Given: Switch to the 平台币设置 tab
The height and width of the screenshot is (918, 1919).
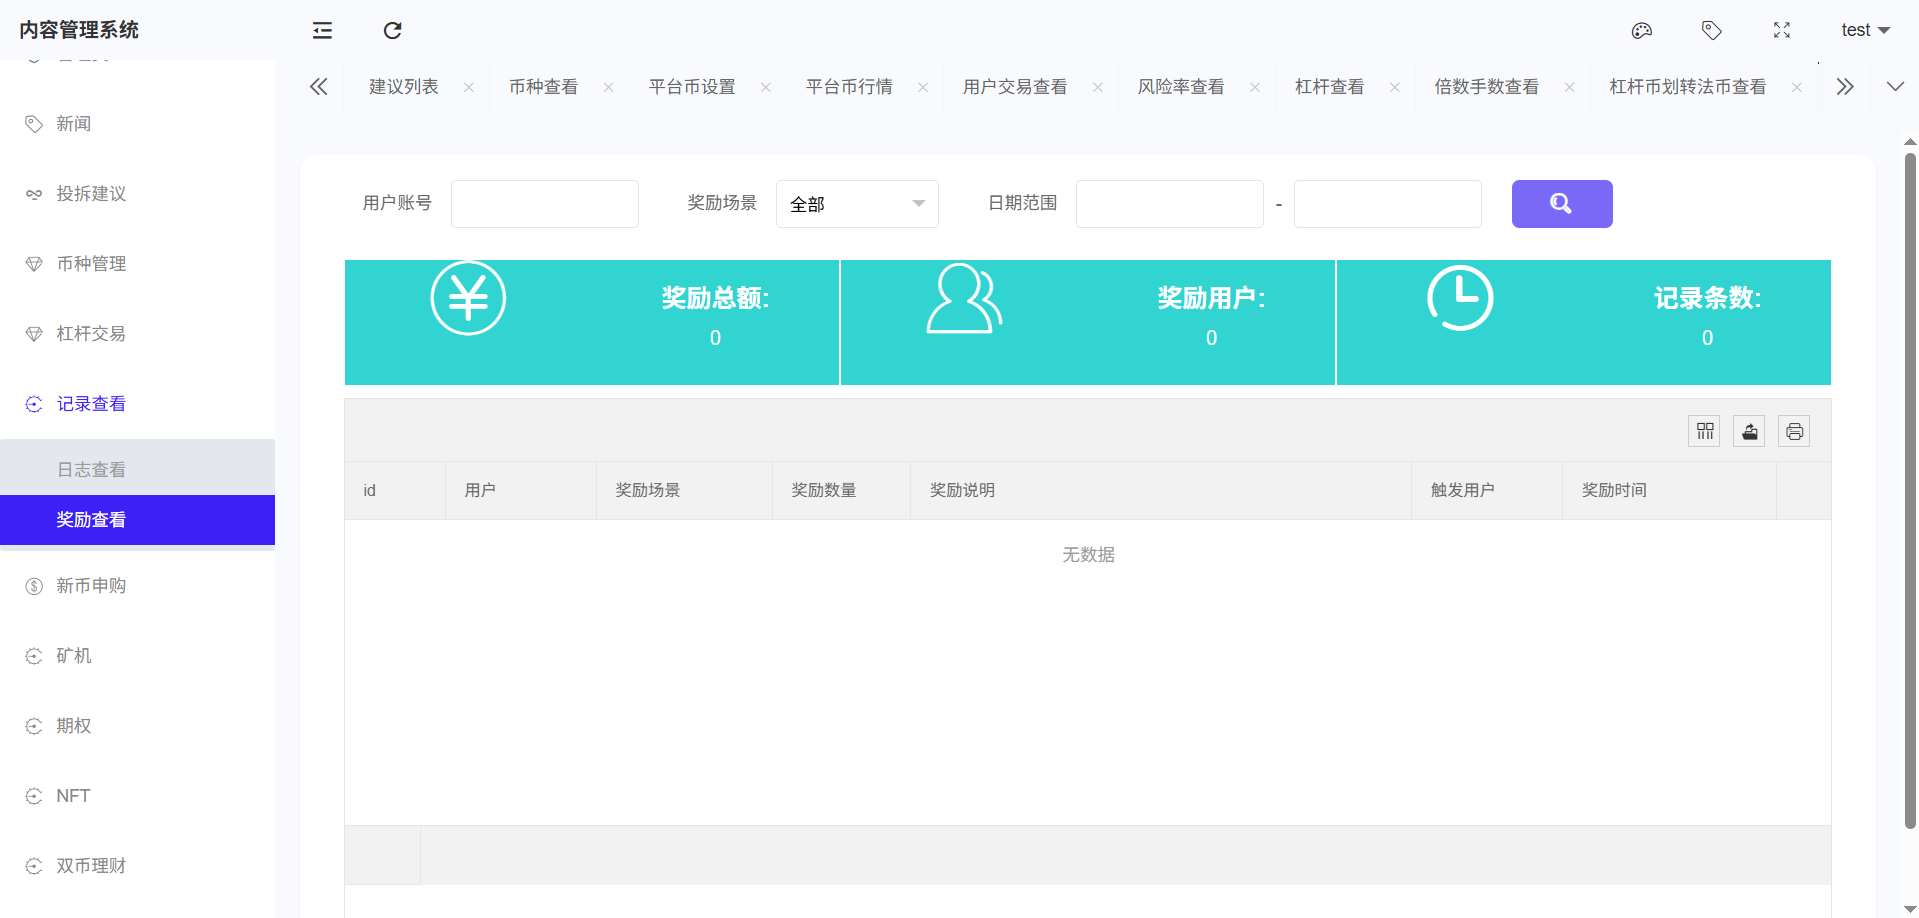Looking at the screenshot, I should point(692,87).
